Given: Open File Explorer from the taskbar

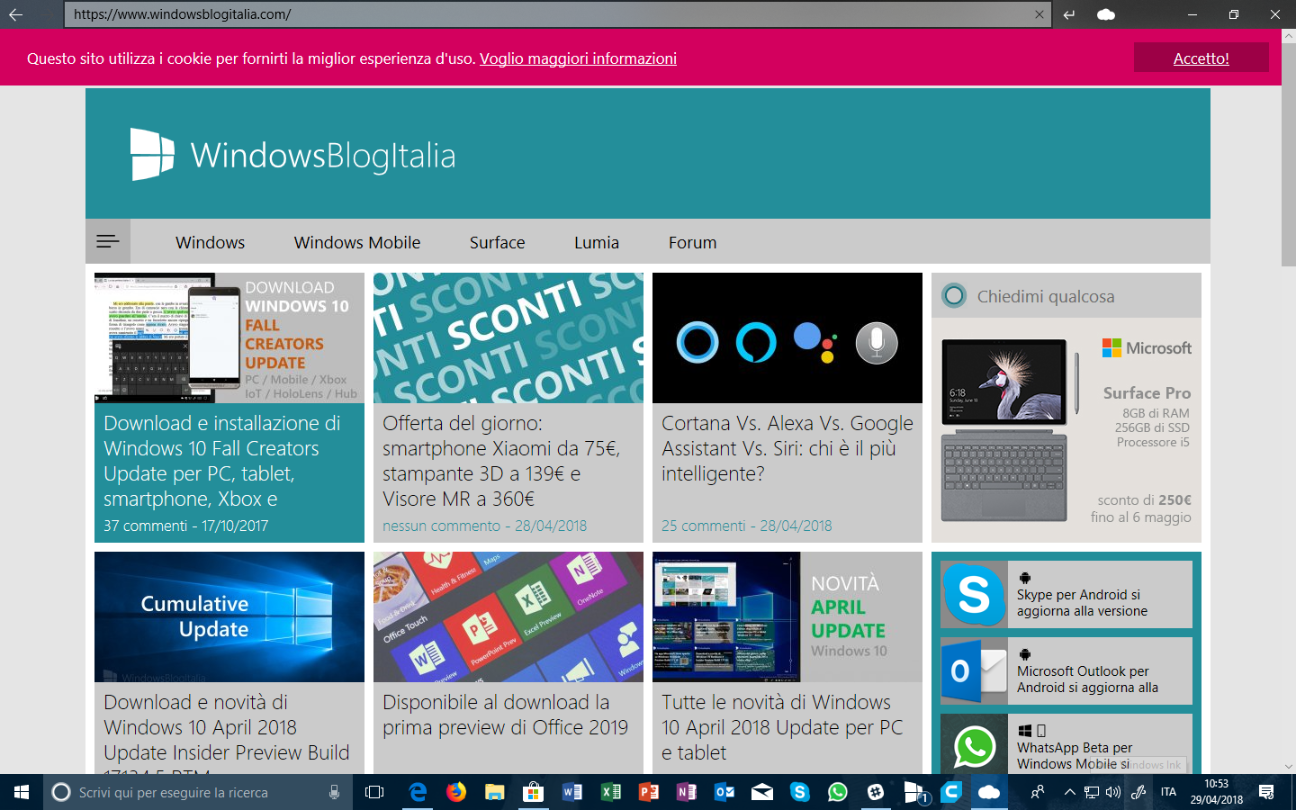Looking at the screenshot, I should click(x=494, y=792).
